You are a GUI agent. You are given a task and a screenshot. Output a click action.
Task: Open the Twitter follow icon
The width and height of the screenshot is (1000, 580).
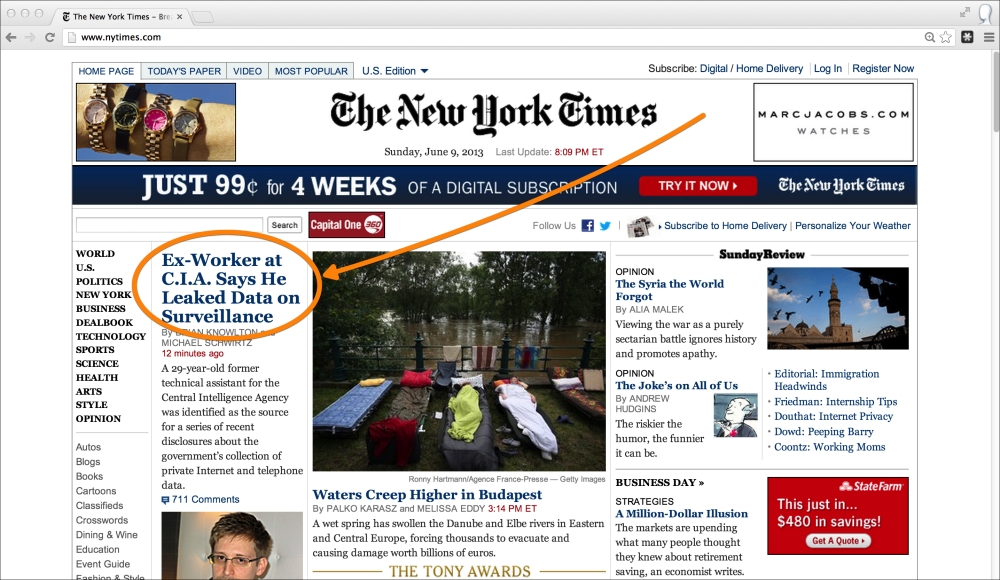605,226
